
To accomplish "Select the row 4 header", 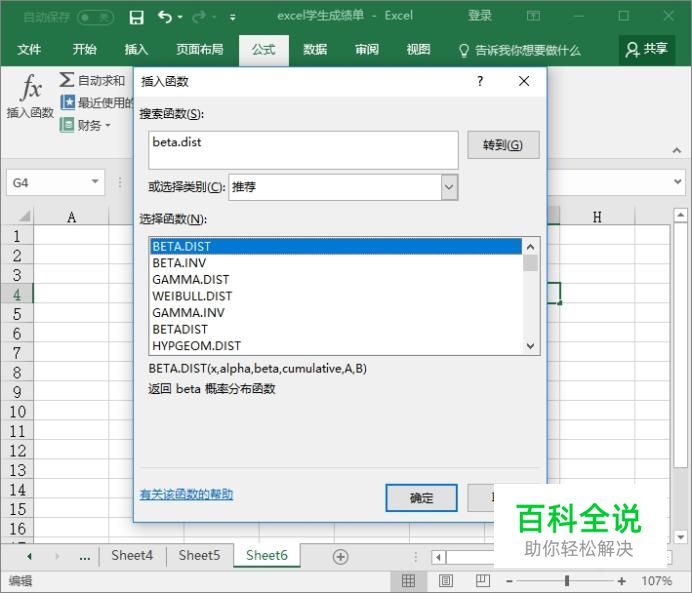I will click(17, 294).
